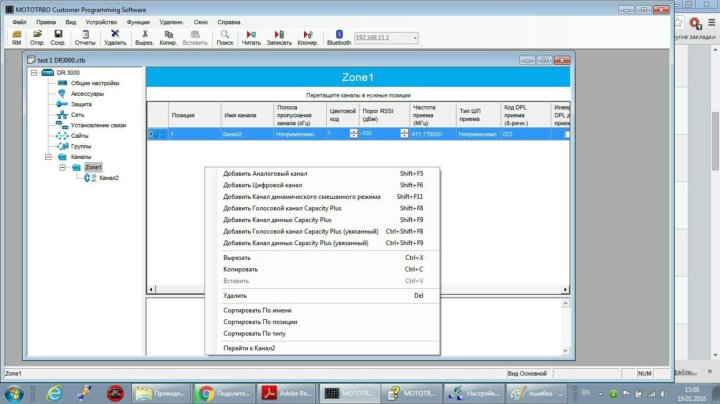Toggle the checkbox in the Канал2 row
The width and height of the screenshot is (720, 404).
pos(567,133)
